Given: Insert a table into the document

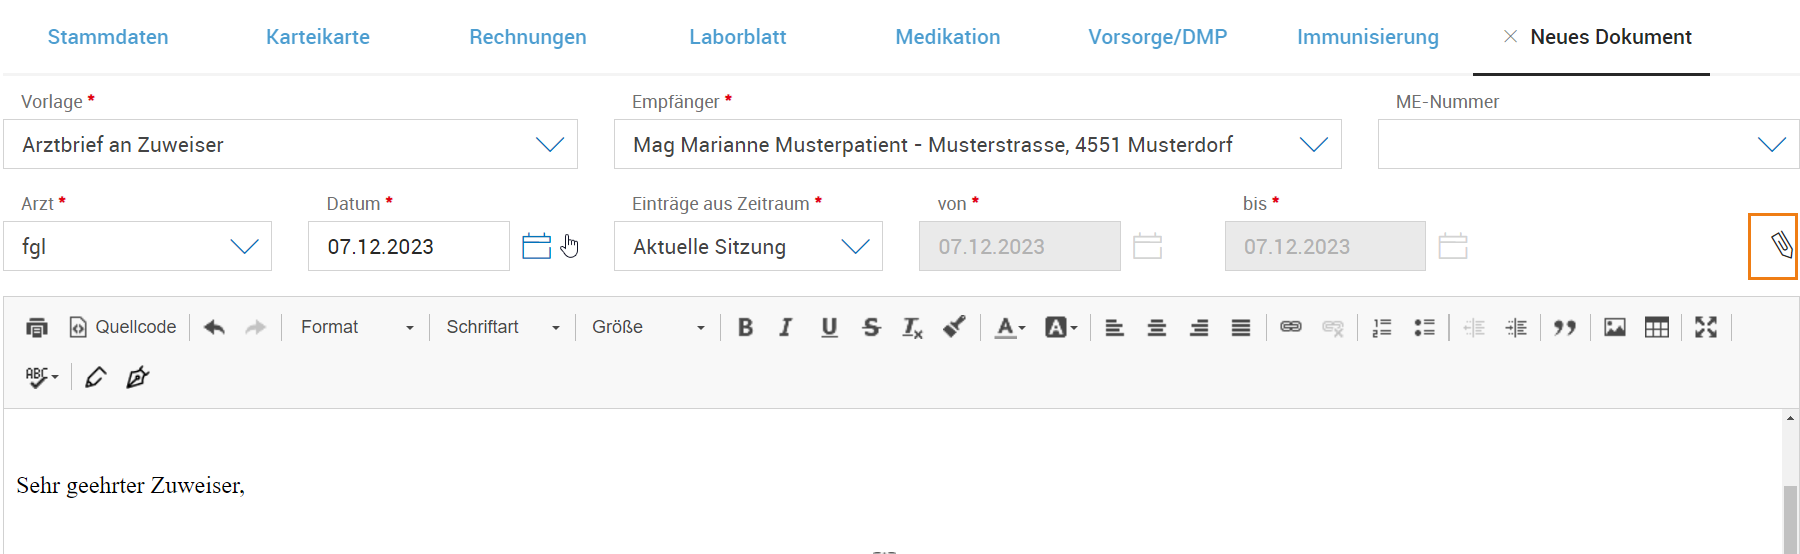Looking at the screenshot, I should pos(1656,328).
